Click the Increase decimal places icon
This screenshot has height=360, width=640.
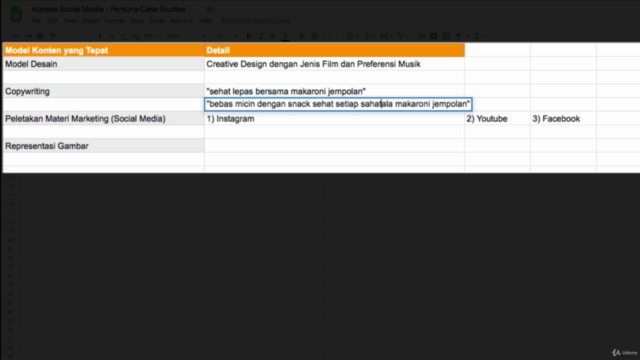coord(136,36)
